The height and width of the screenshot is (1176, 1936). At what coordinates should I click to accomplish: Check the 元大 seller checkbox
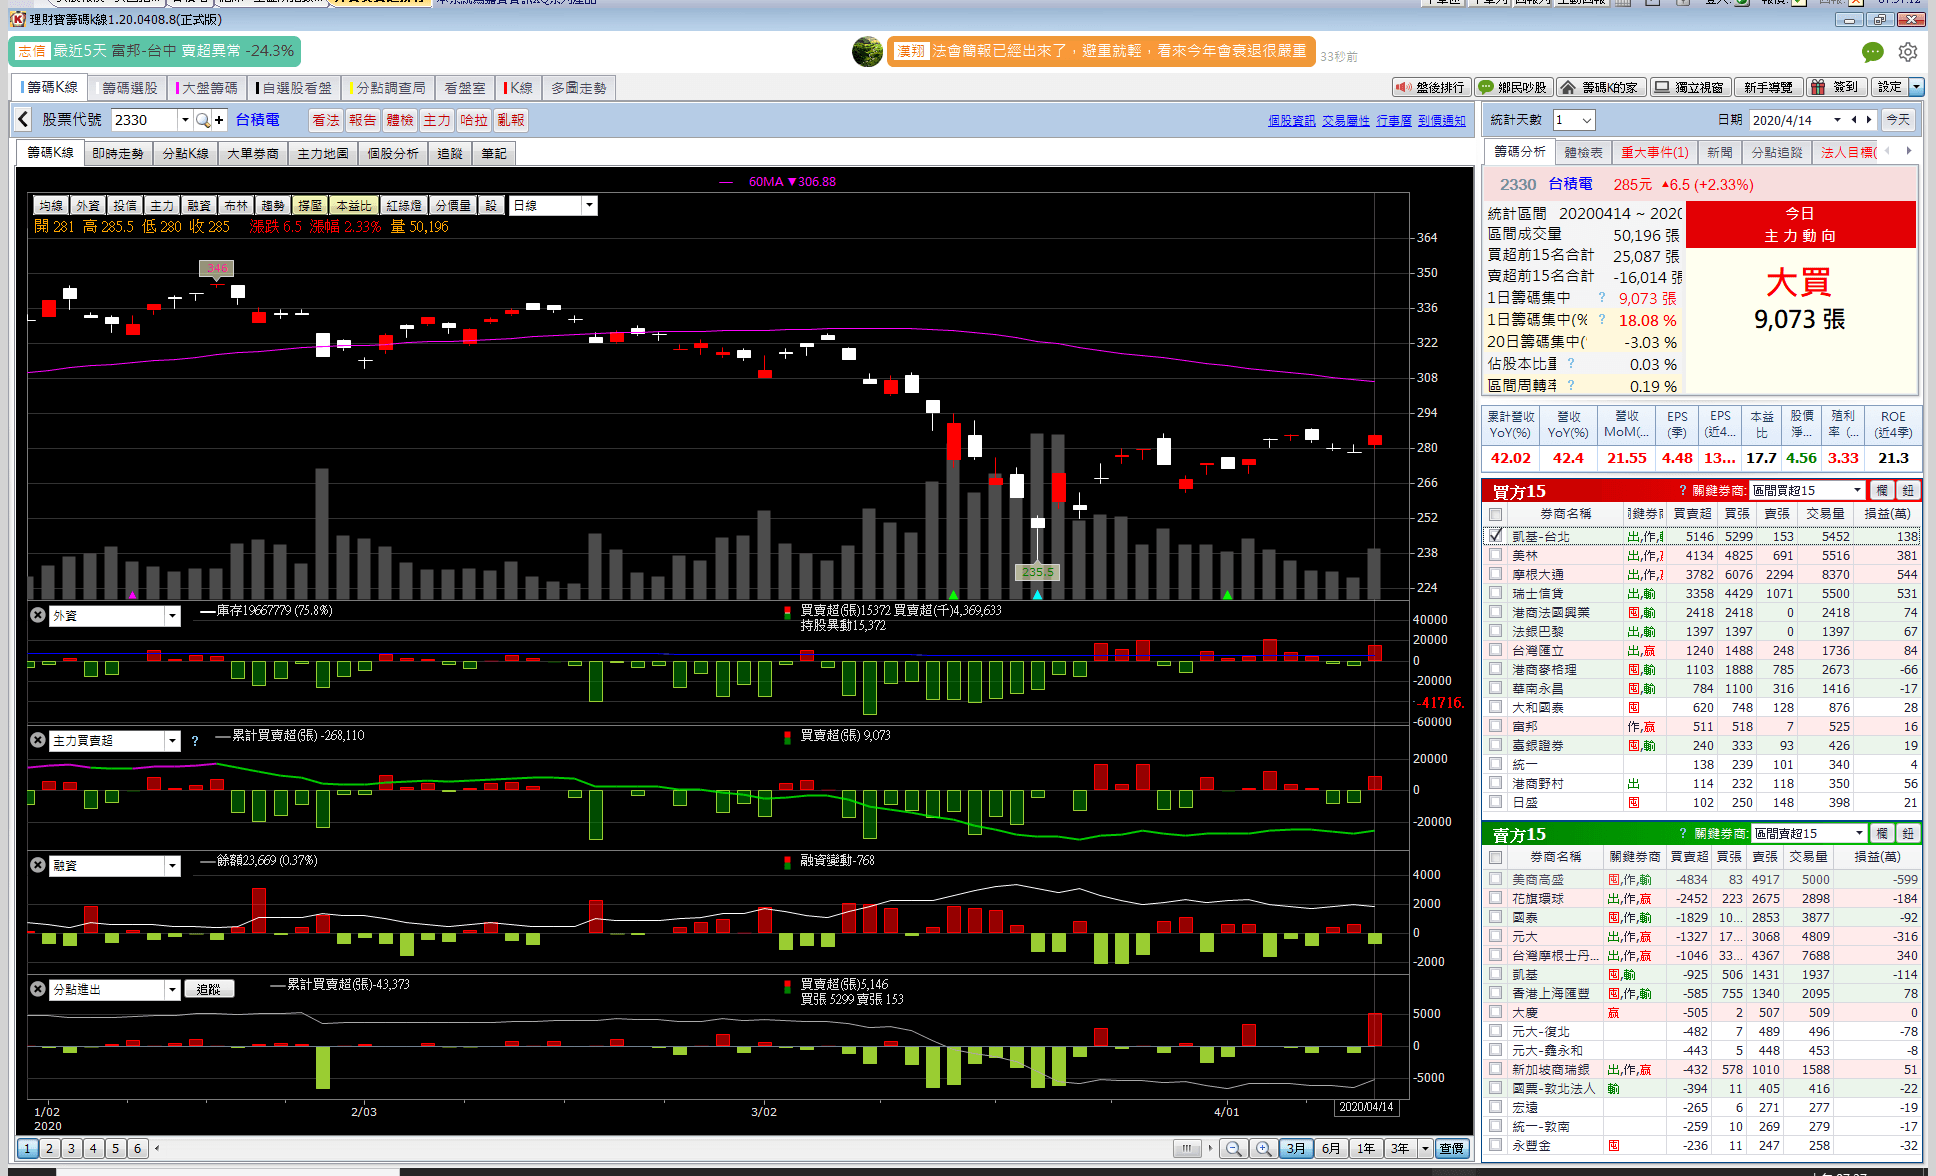(1496, 936)
